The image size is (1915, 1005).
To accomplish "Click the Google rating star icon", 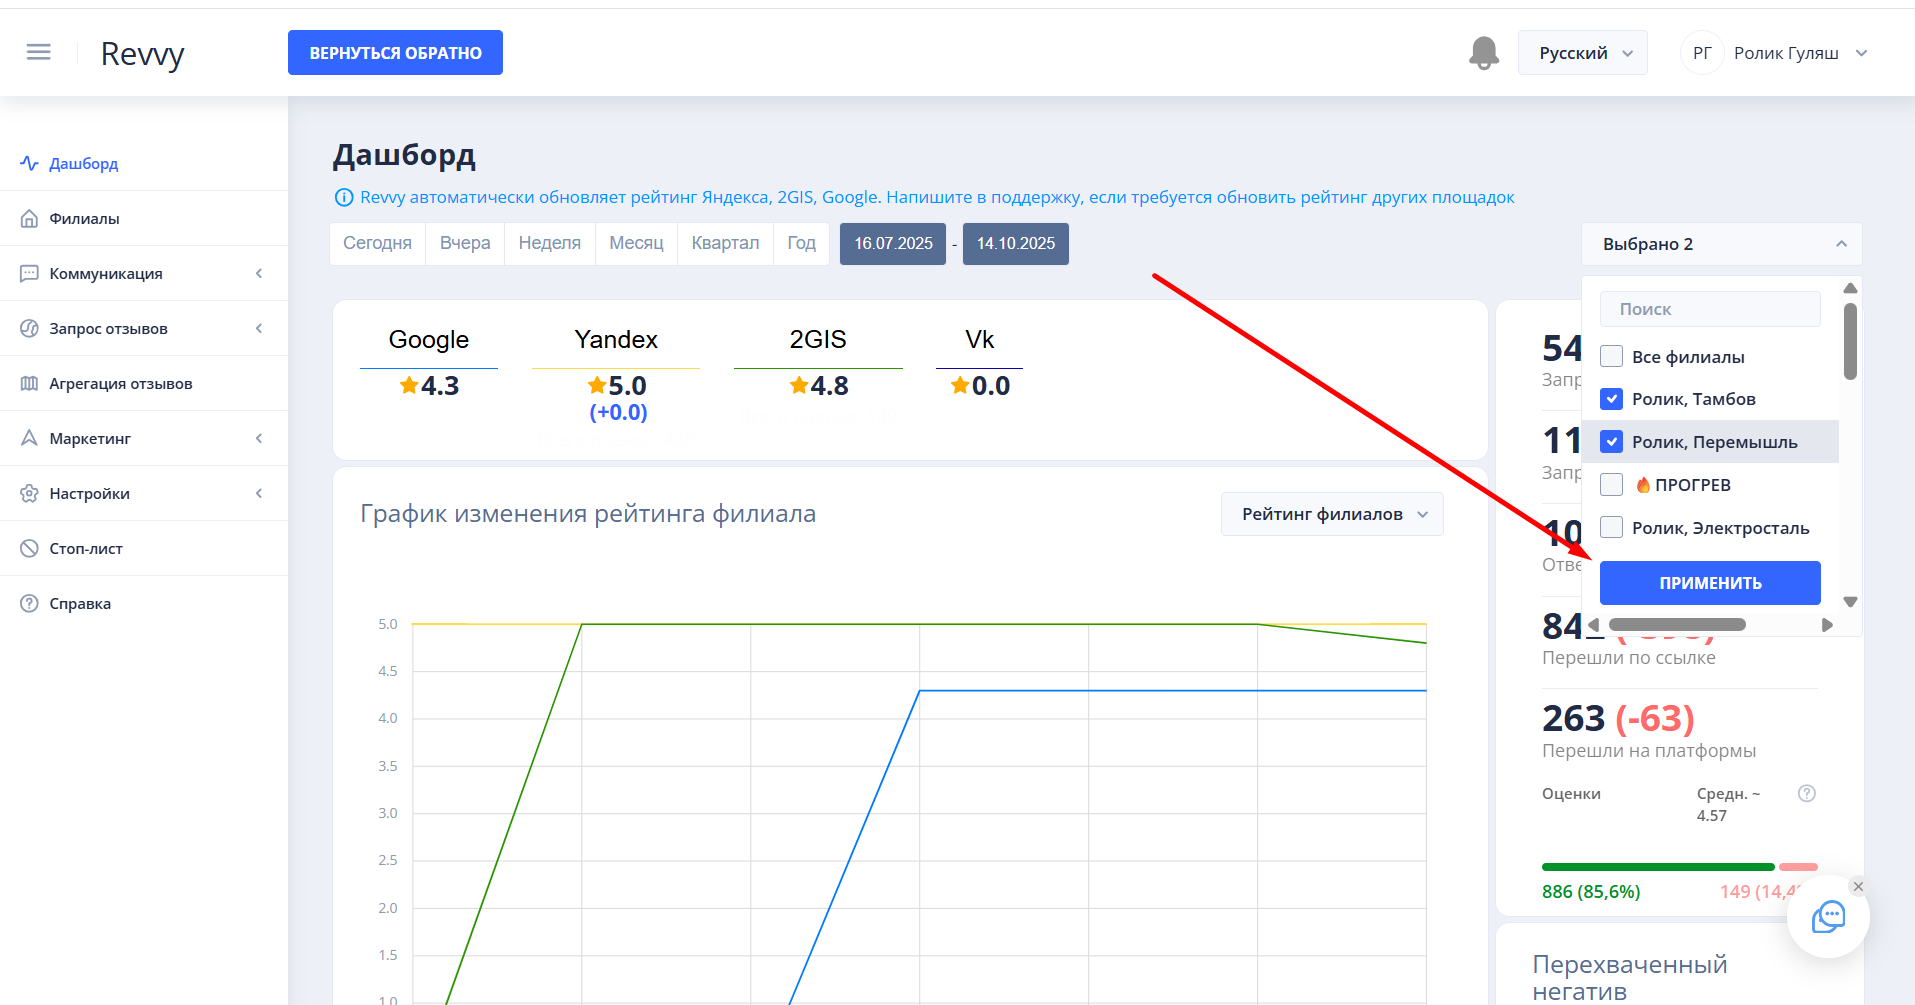I will tap(409, 385).
